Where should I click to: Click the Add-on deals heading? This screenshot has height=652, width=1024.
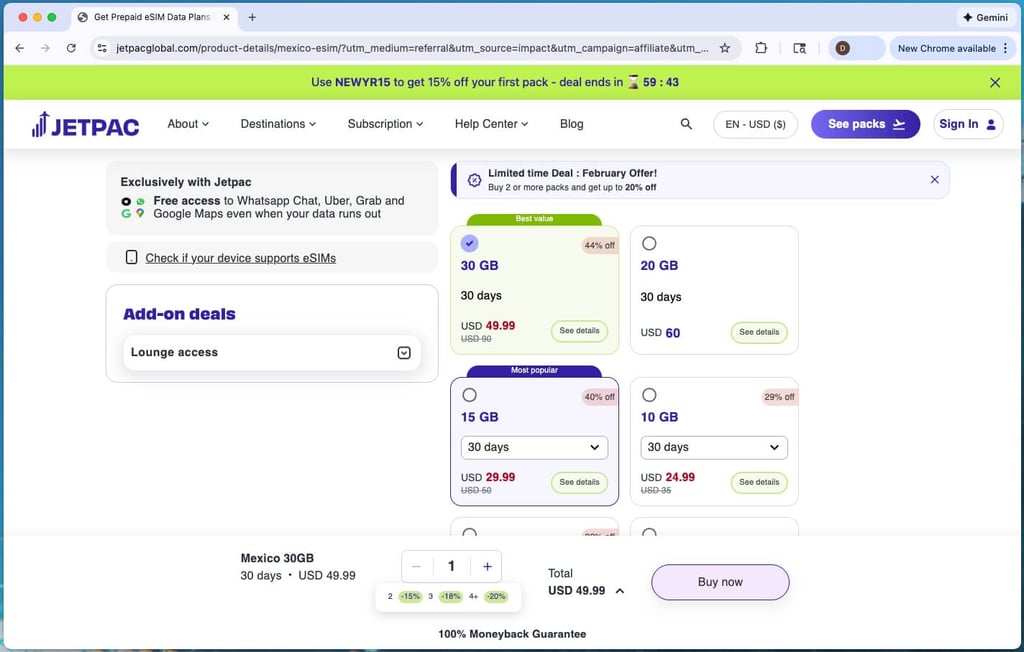tap(180, 314)
